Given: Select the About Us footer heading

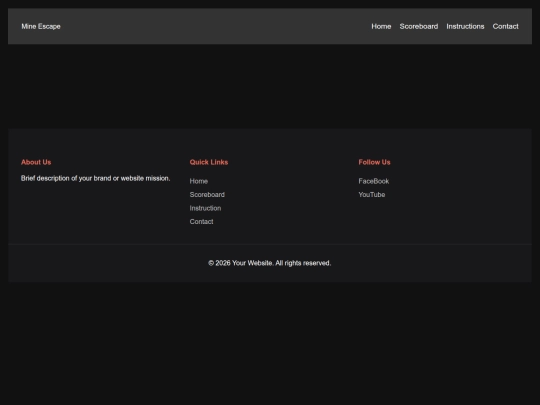Looking at the screenshot, I should pos(36,162).
